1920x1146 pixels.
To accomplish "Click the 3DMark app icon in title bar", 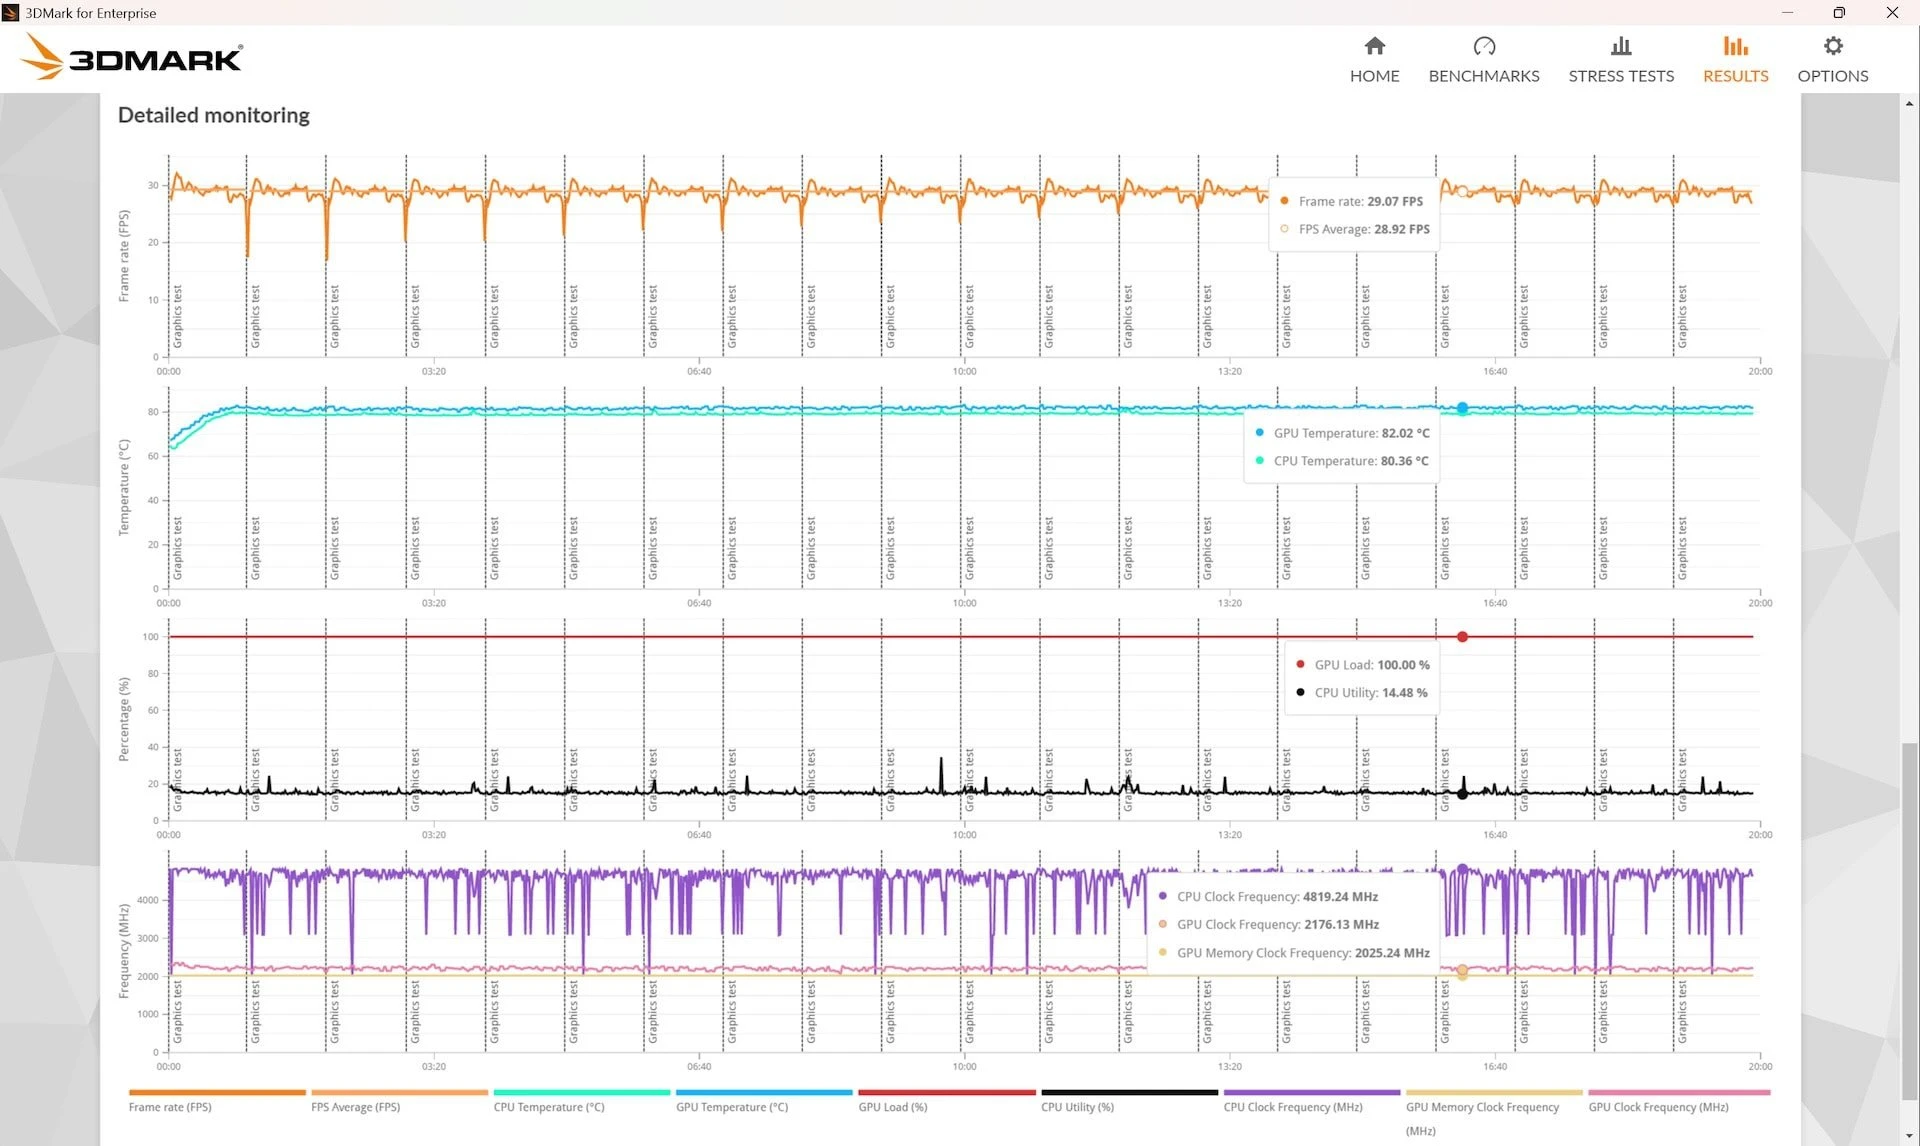I will 11,13.
